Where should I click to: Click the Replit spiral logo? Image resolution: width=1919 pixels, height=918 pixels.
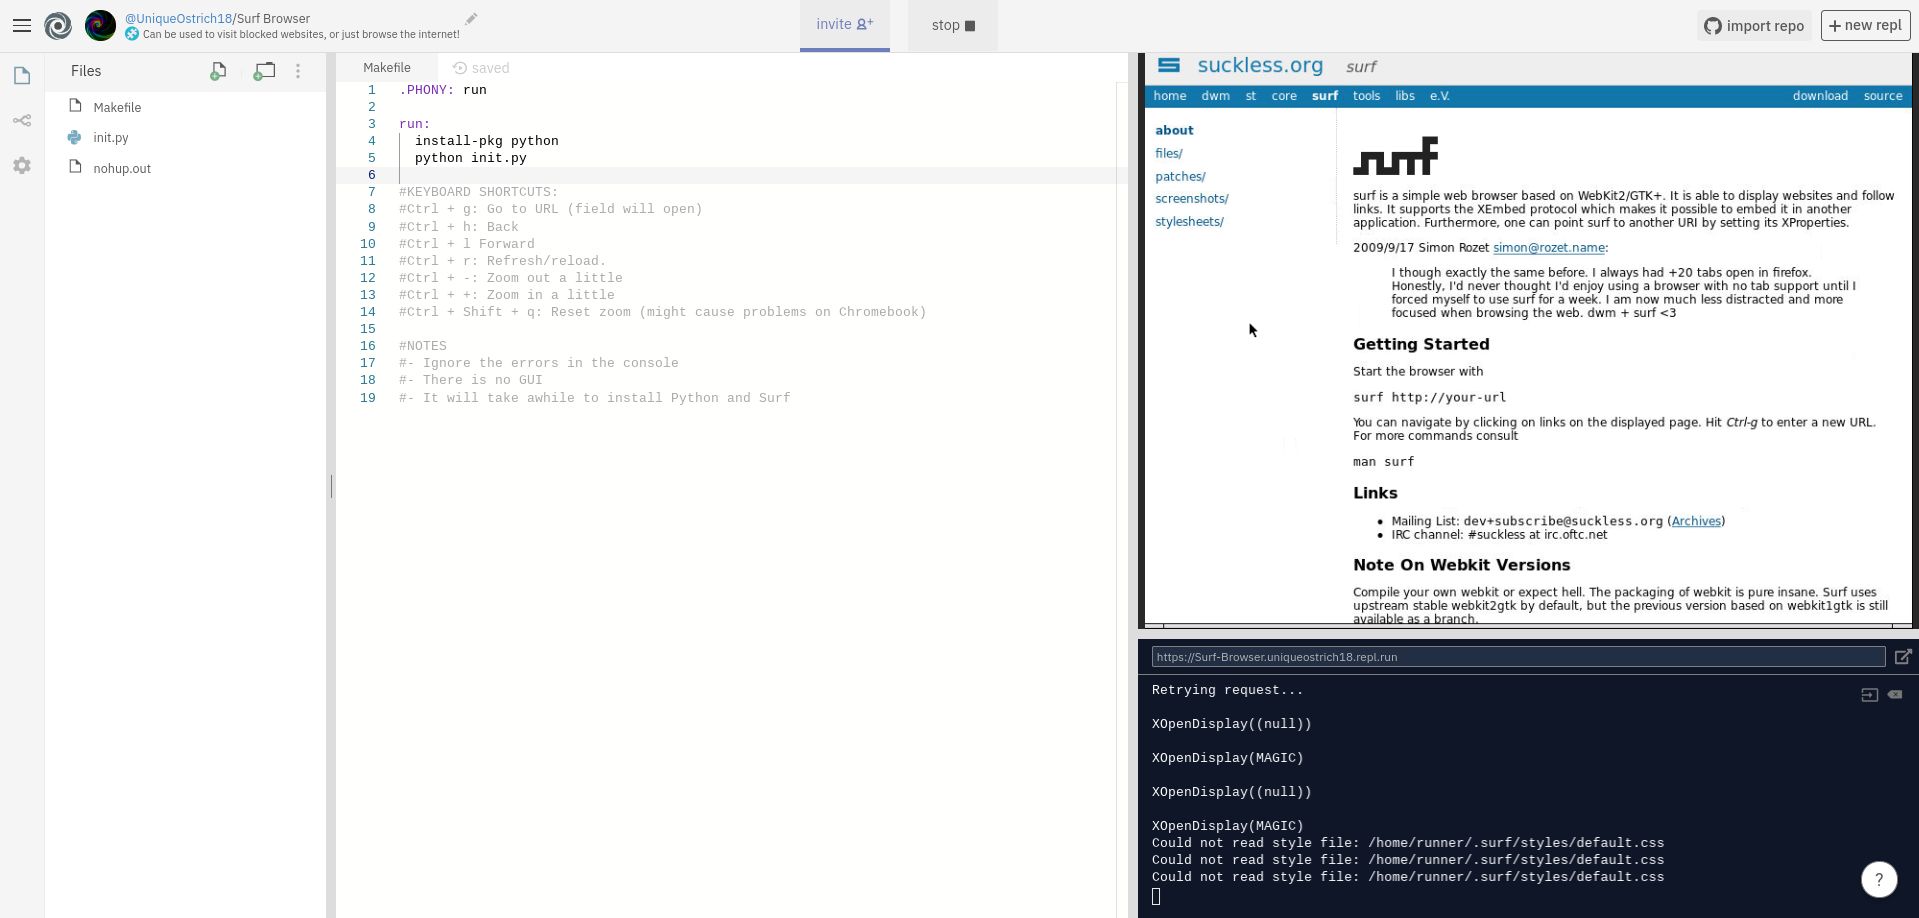58,25
